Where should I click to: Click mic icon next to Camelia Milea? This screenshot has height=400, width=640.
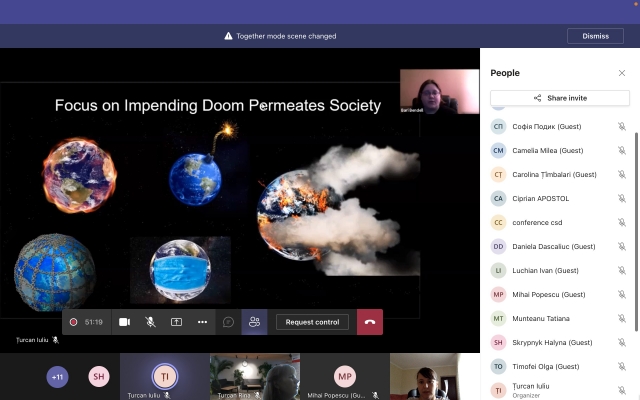[x=622, y=151]
